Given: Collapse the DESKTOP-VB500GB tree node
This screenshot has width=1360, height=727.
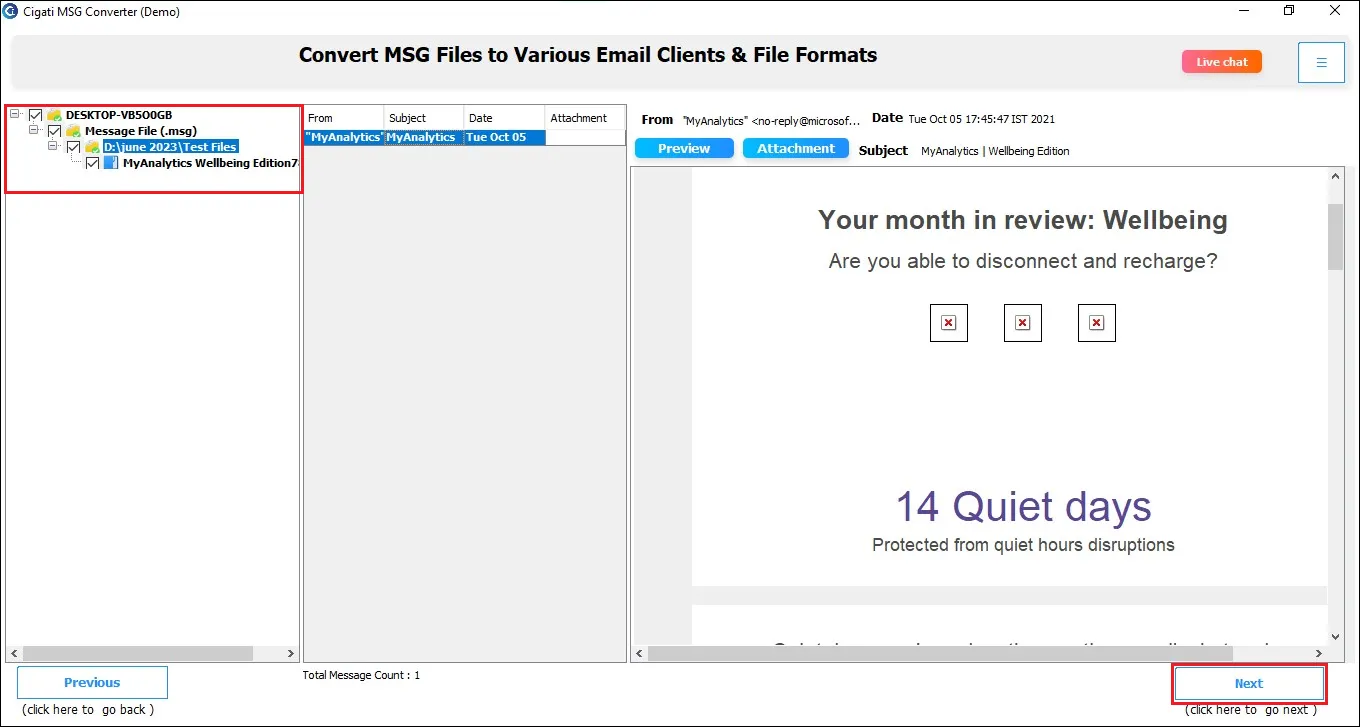Looking at the screenshot, I should [15, 114].
